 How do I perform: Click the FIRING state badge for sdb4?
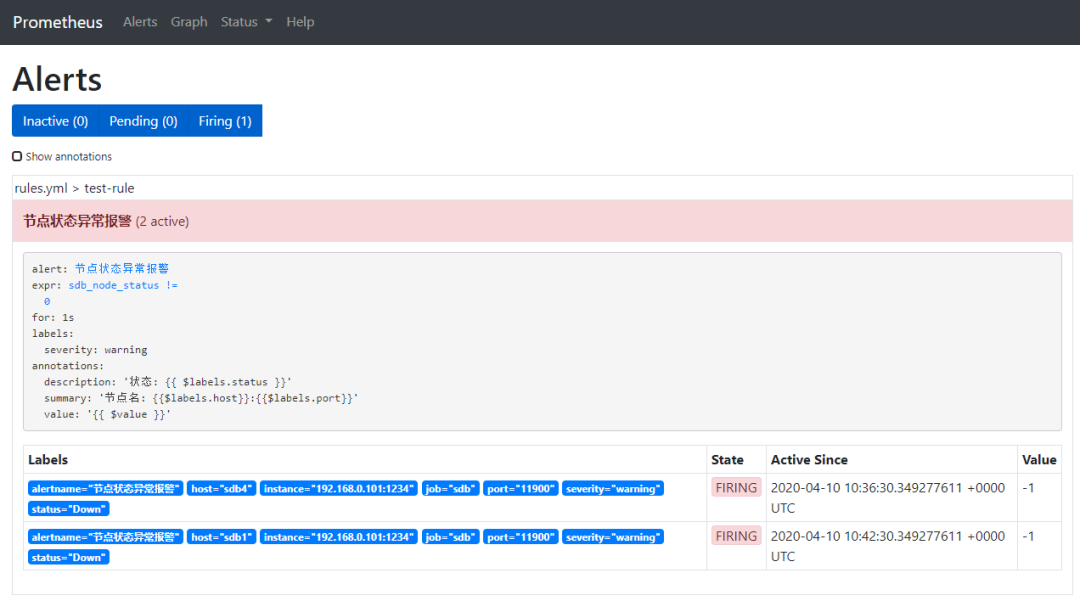(x=736, y=488)
